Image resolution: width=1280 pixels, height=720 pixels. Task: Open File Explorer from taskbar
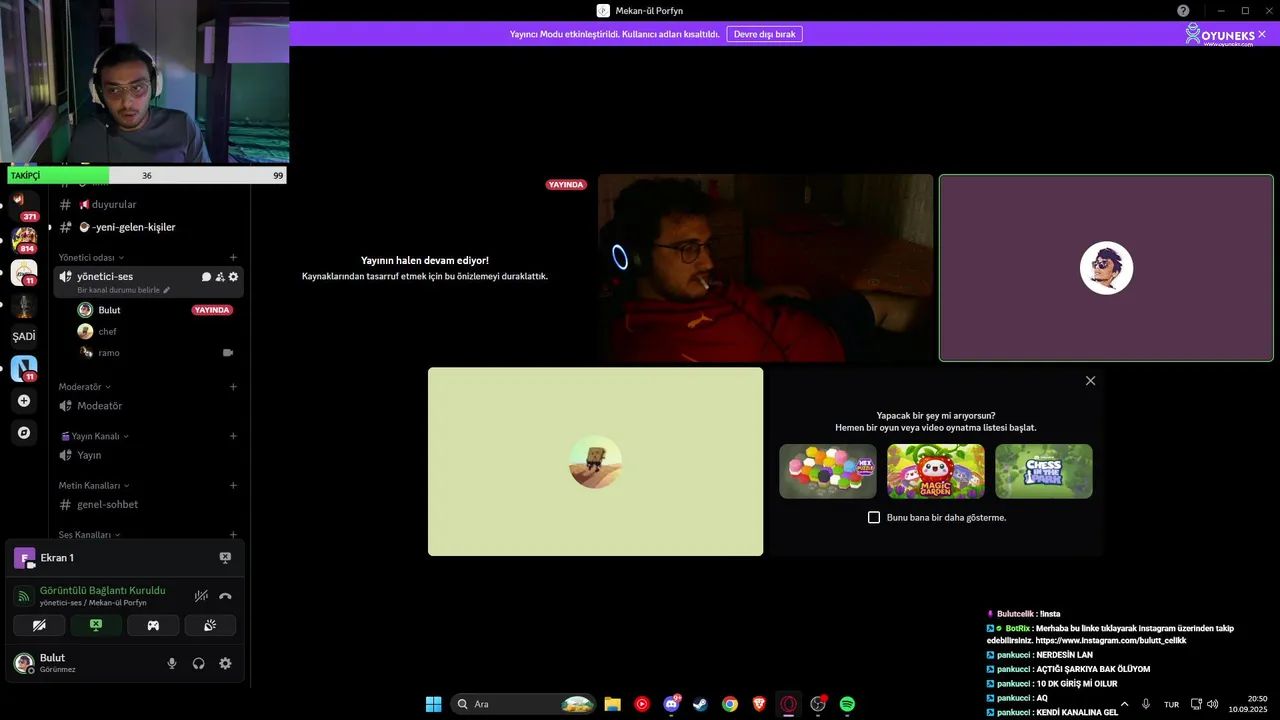tap(612, 704)
